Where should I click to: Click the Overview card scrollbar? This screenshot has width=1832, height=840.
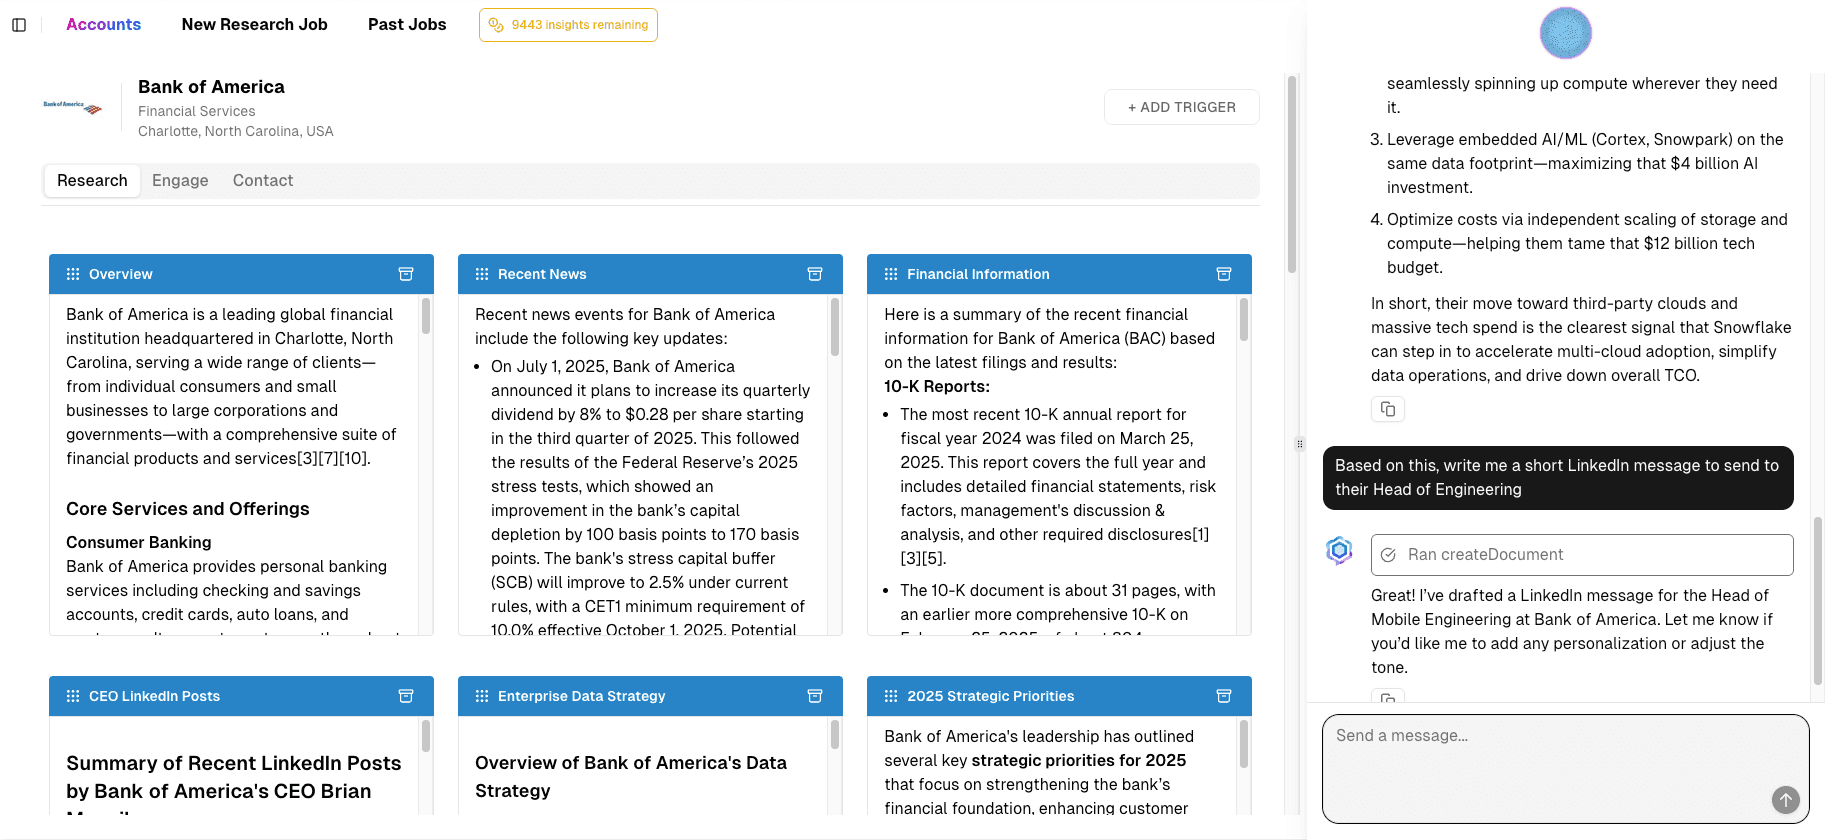tap(426, 316)
